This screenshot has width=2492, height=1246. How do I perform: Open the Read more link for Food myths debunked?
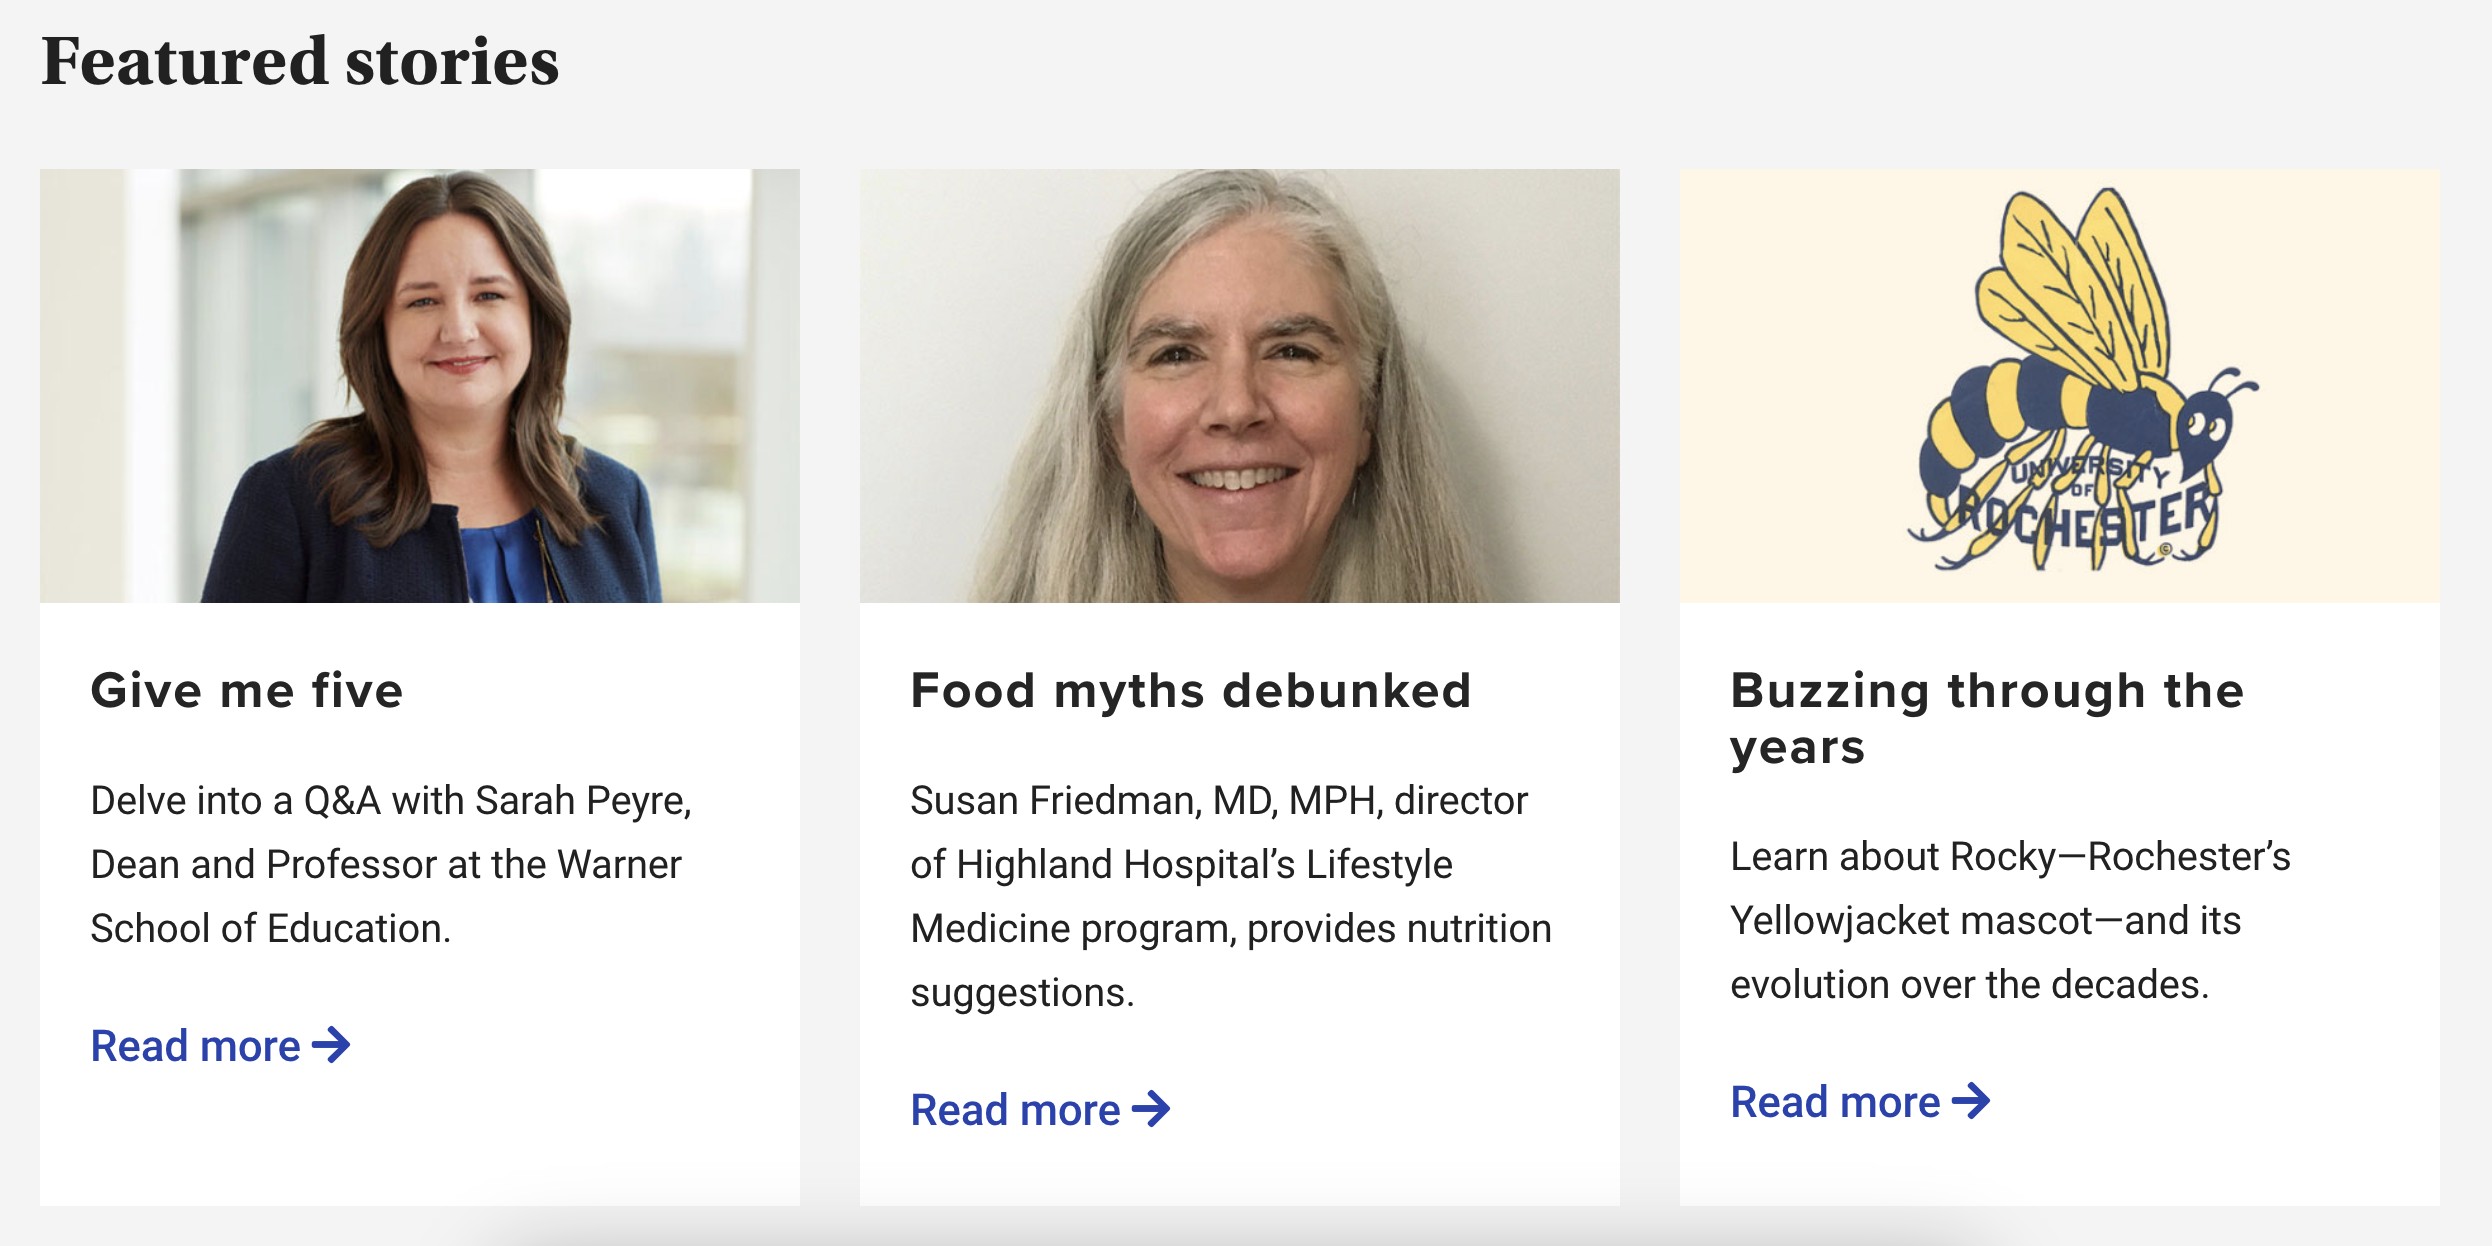click(1040, 1109)
